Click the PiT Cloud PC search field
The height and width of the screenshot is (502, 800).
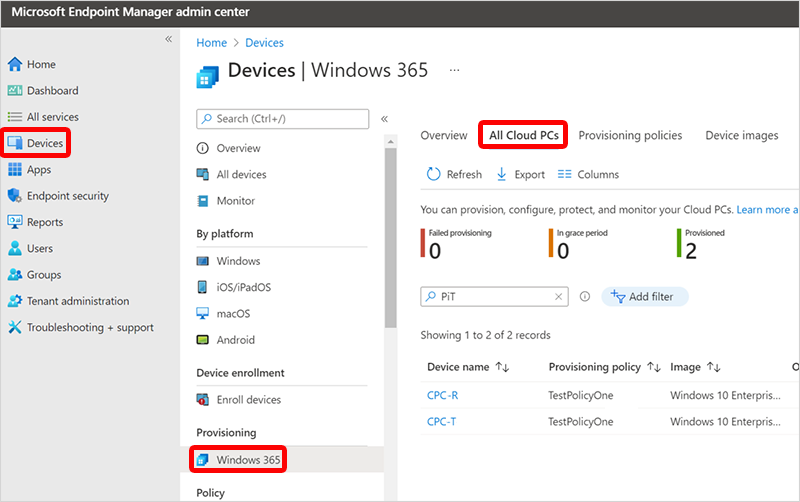click(x=494, y=296)
